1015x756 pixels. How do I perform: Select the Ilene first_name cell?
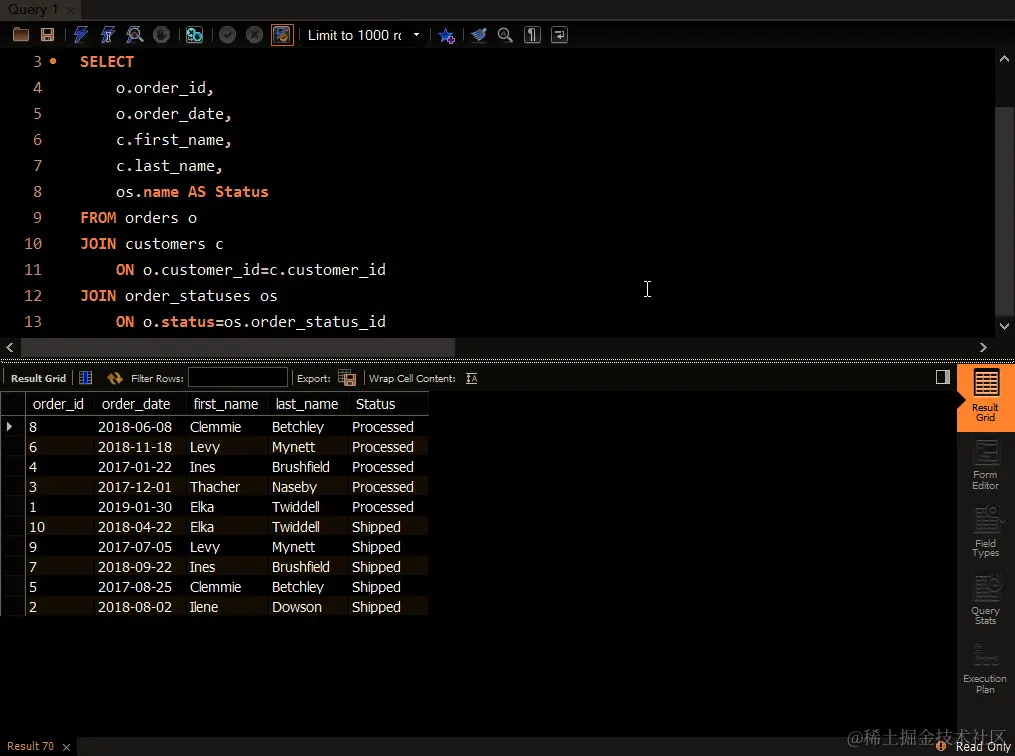[x=204, y=607]
